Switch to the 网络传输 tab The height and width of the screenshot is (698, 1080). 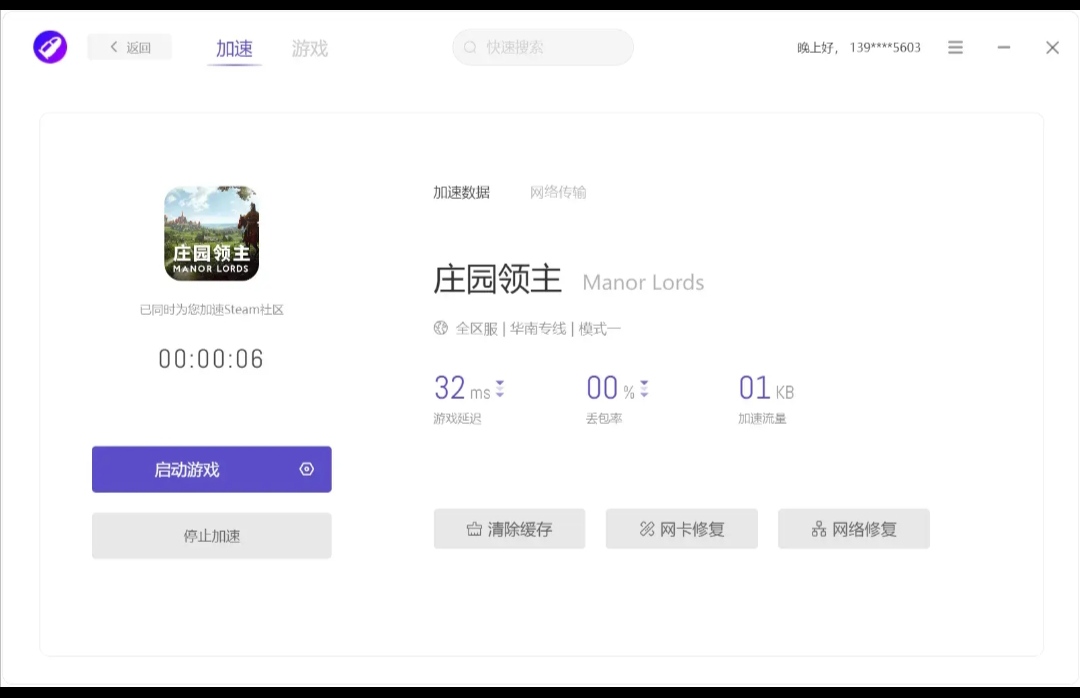(x=558, y=192)
